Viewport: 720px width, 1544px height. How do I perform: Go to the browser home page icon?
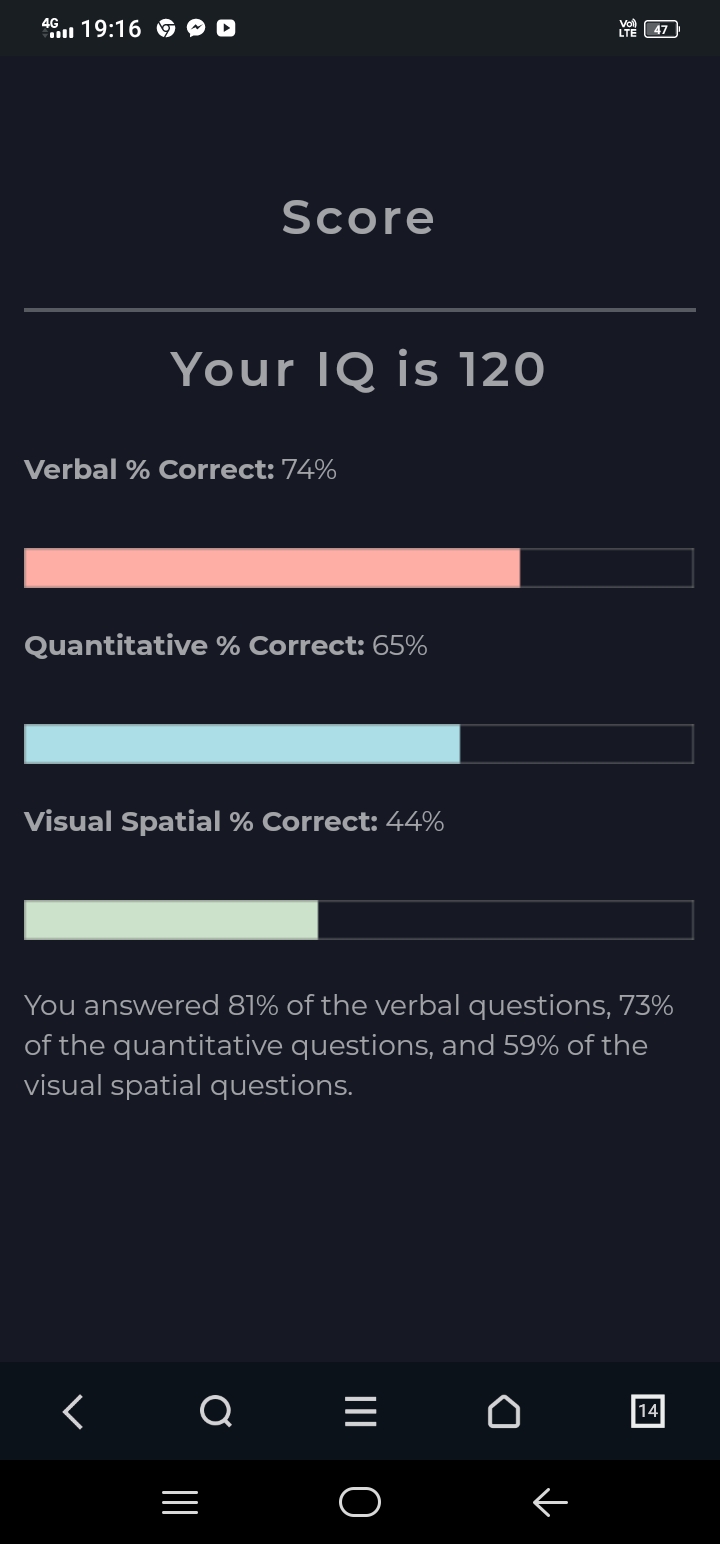[x=503, y=1411]
